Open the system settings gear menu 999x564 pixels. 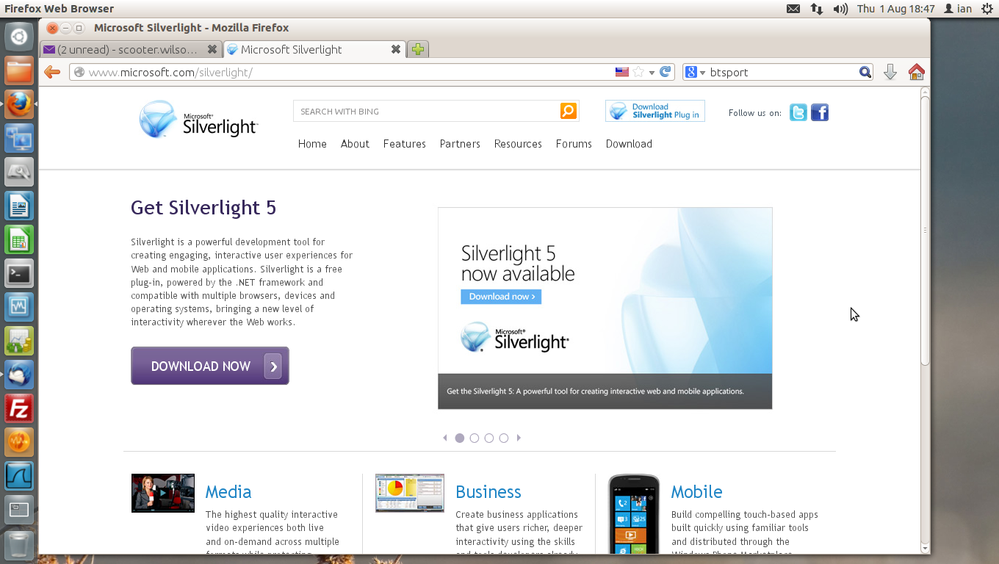[987, 8]
